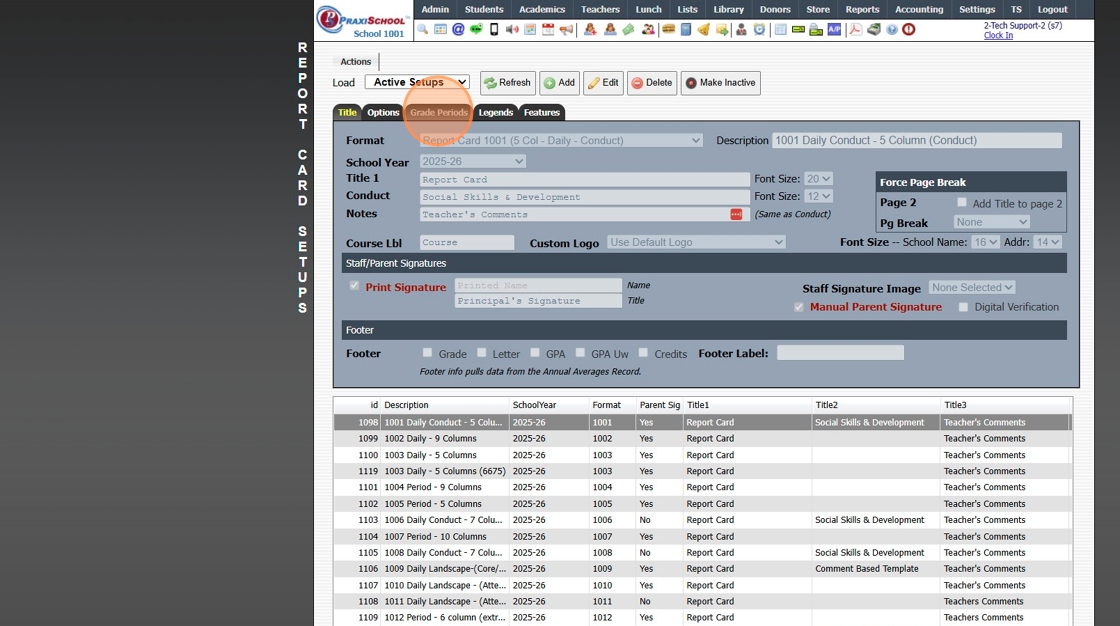This screenshot has height=626, width=1120.
Task: Enable the footer Letter checkbox
Action: tap(481, 353)
